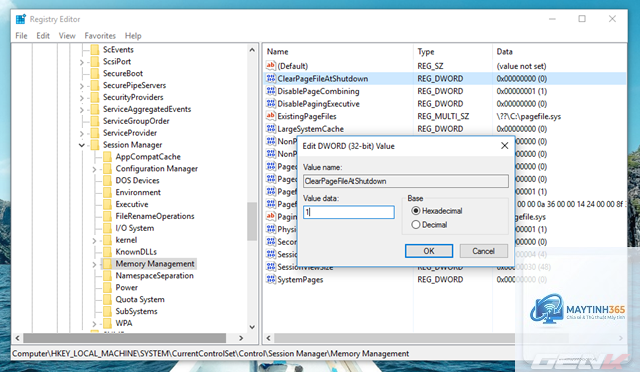Expand the Configuration Manager key
This screenshot has height=372, width=640.
pos(94,169)
